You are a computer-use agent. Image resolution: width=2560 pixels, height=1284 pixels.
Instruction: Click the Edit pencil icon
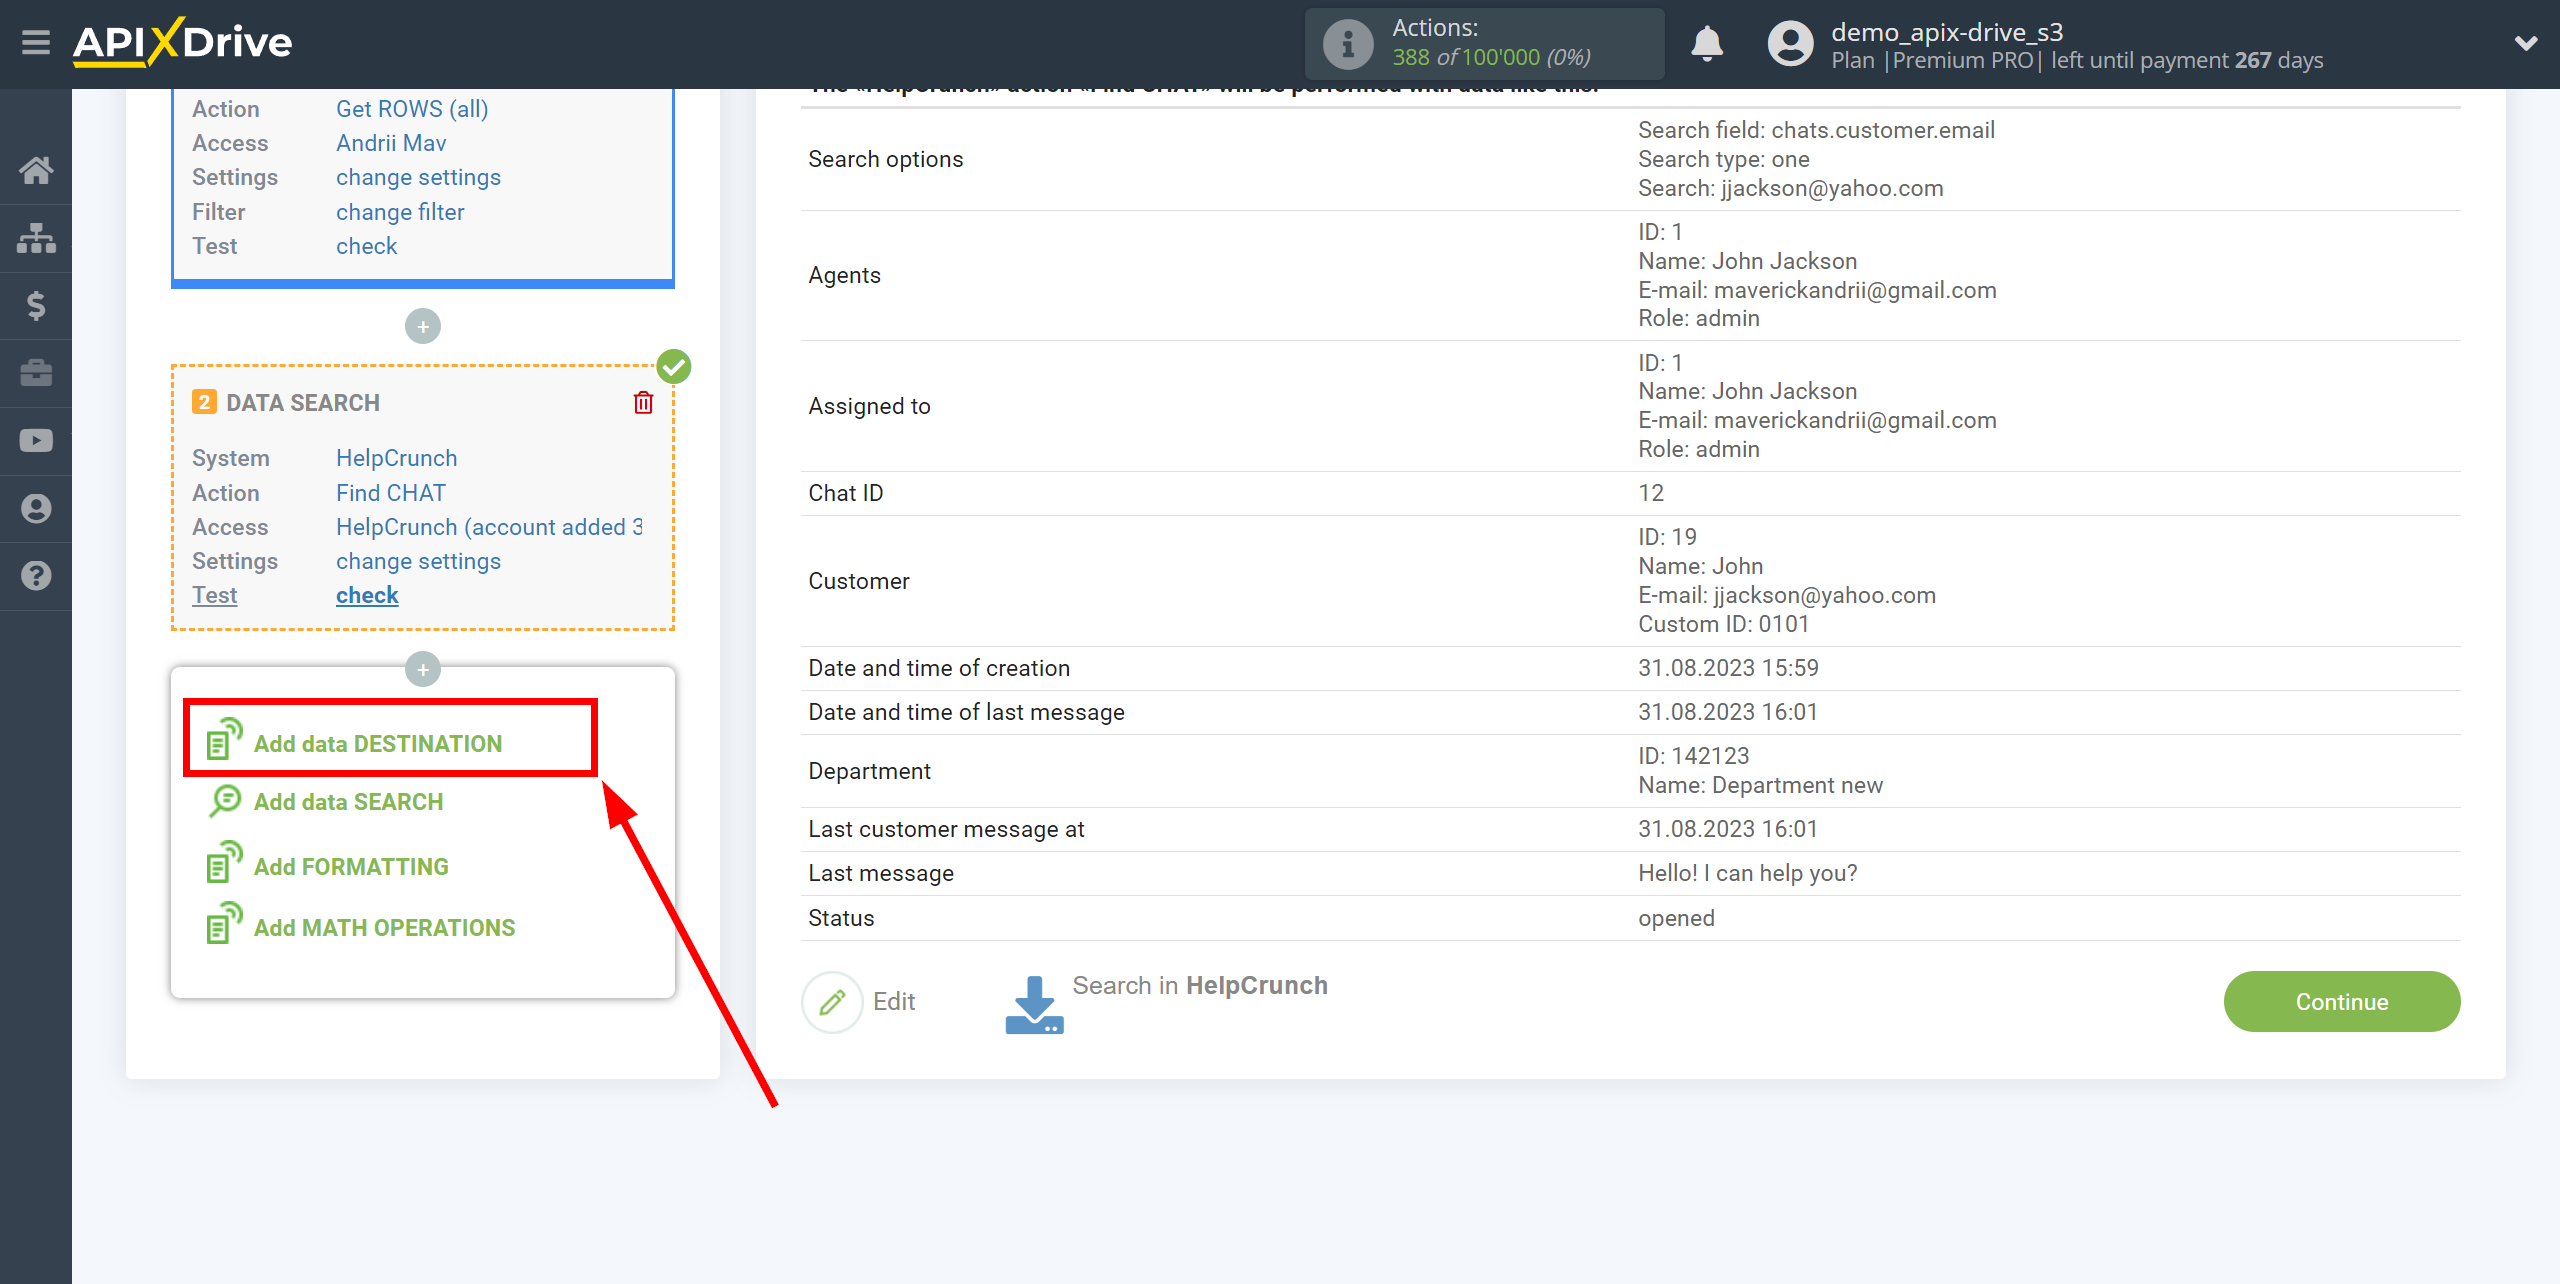(x=832, y=1002)
